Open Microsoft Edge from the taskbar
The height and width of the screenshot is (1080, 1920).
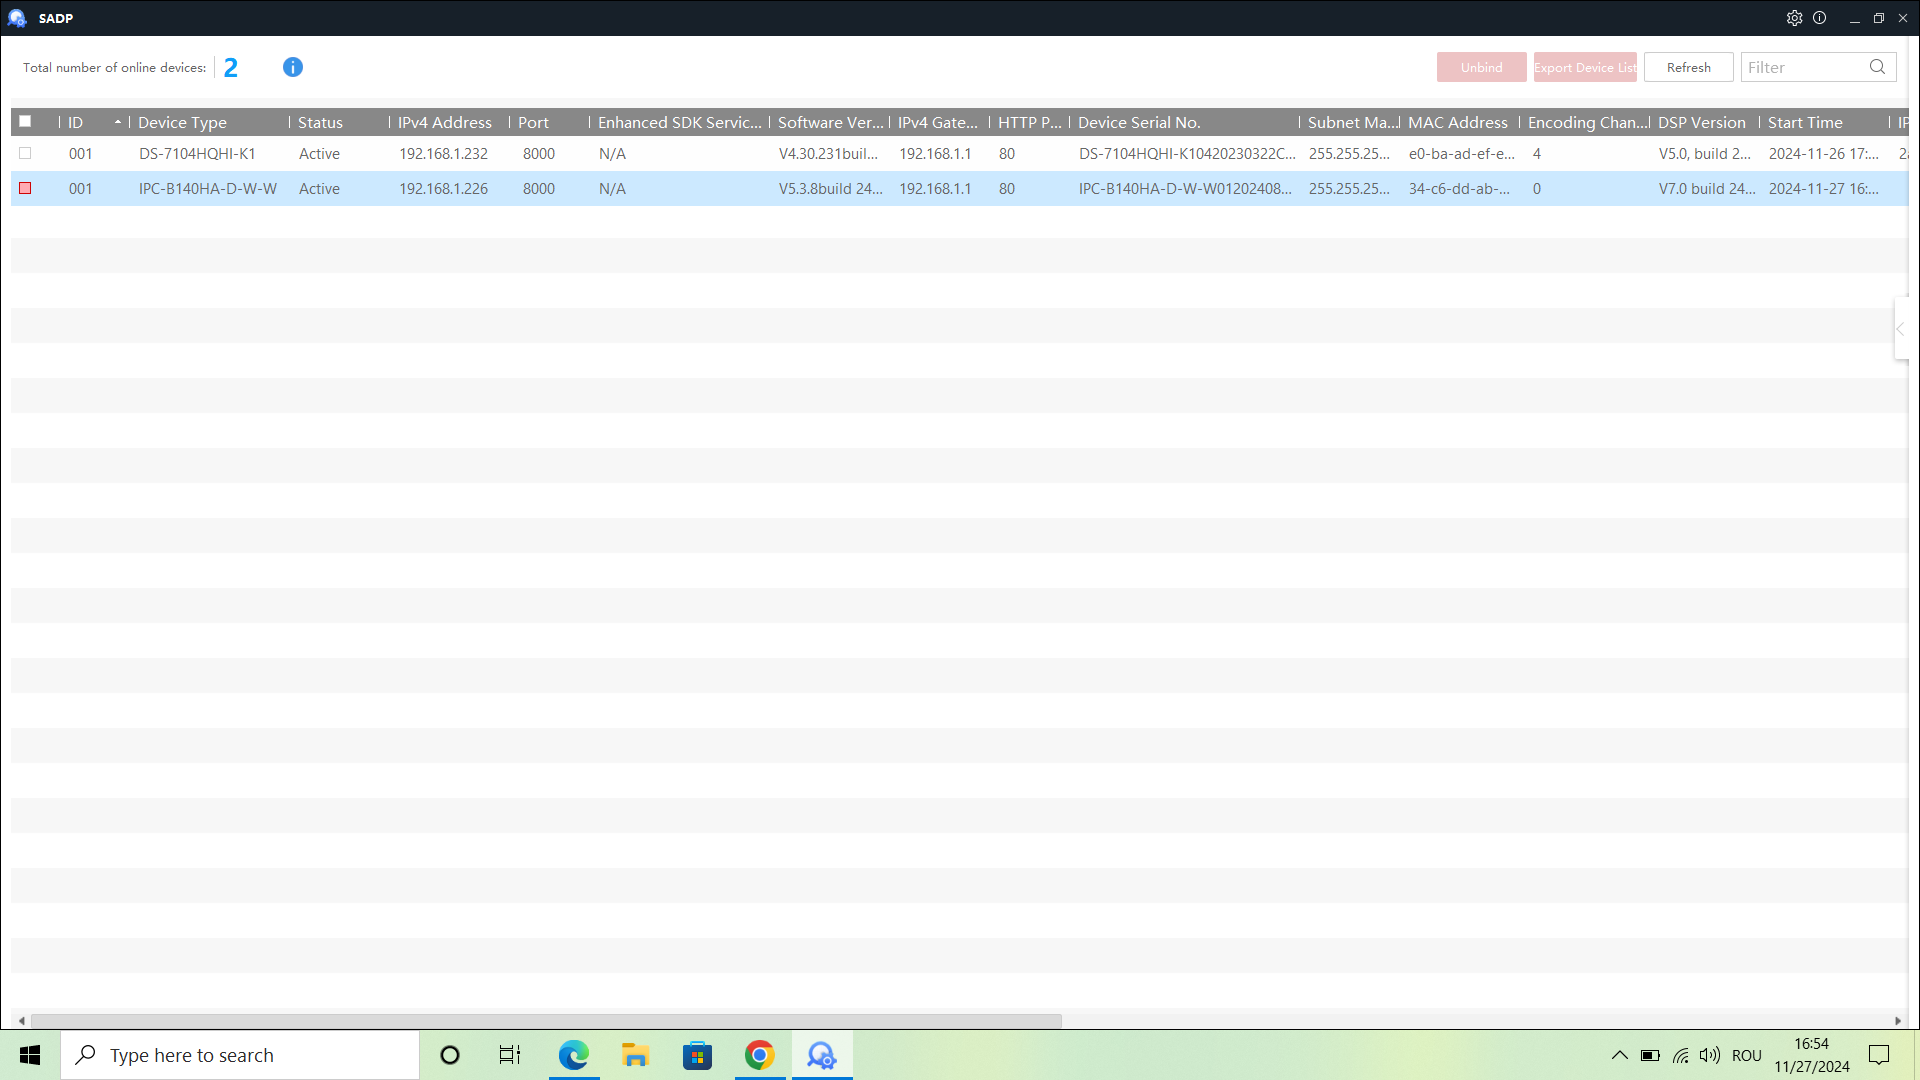(x=574, y=1055)
